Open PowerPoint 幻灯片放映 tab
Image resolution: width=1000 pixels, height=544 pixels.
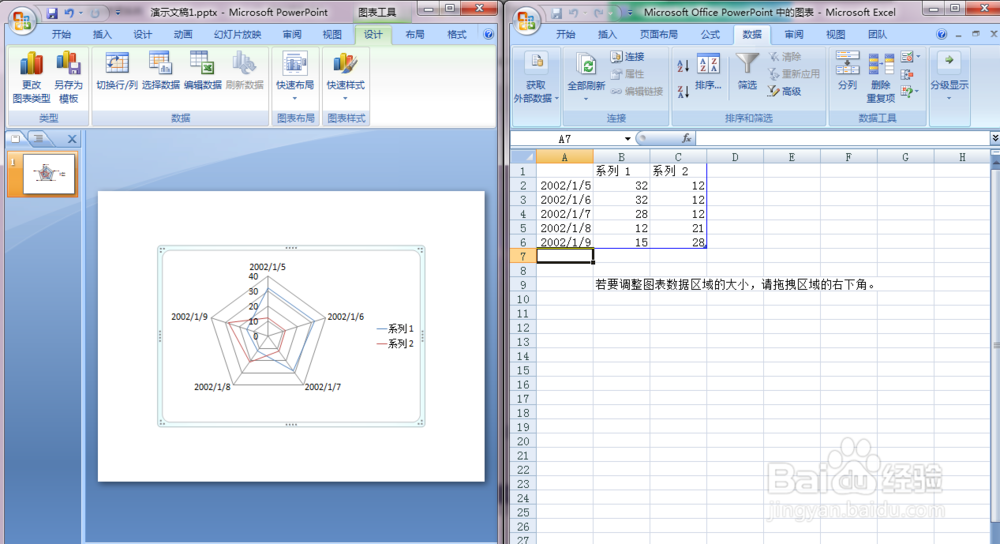[237, 34]
